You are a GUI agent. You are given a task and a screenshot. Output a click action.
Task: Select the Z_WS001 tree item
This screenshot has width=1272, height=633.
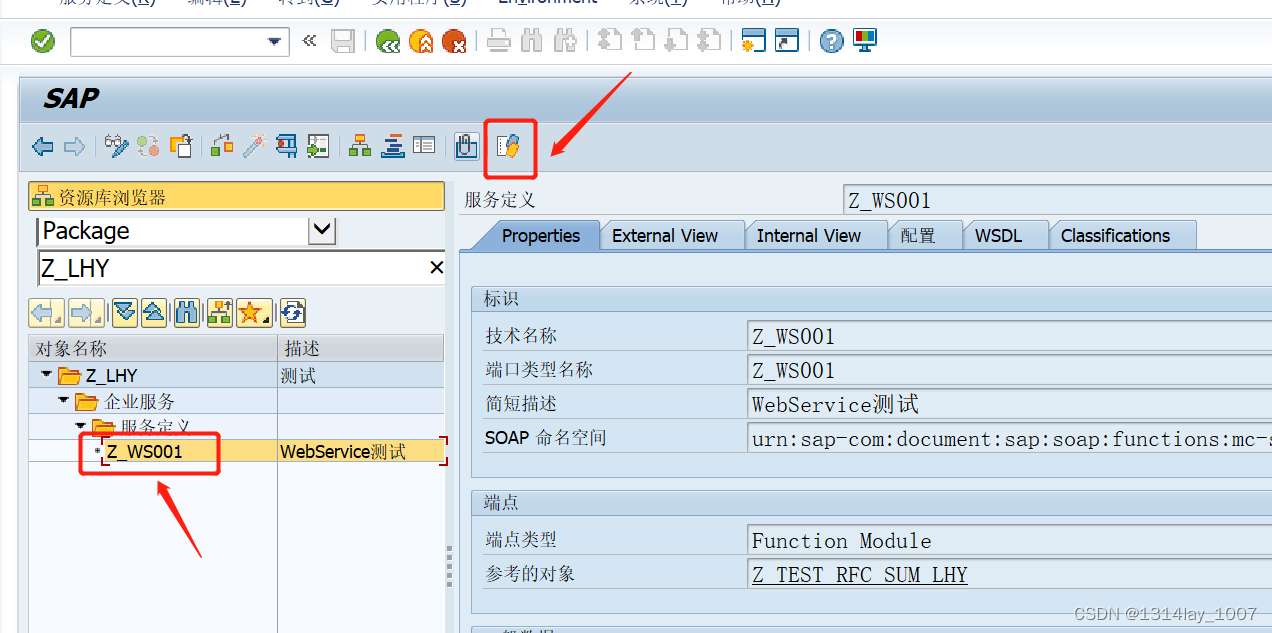(x=145, y=451)
